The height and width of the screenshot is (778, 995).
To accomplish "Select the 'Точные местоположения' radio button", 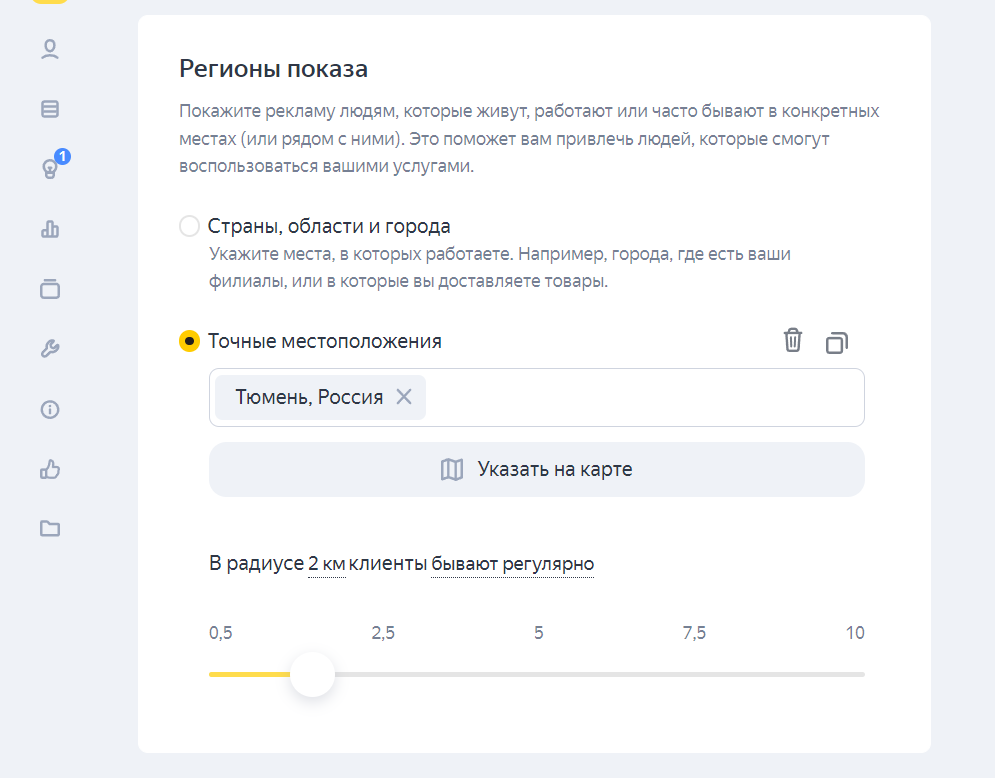I will point(189,341).
